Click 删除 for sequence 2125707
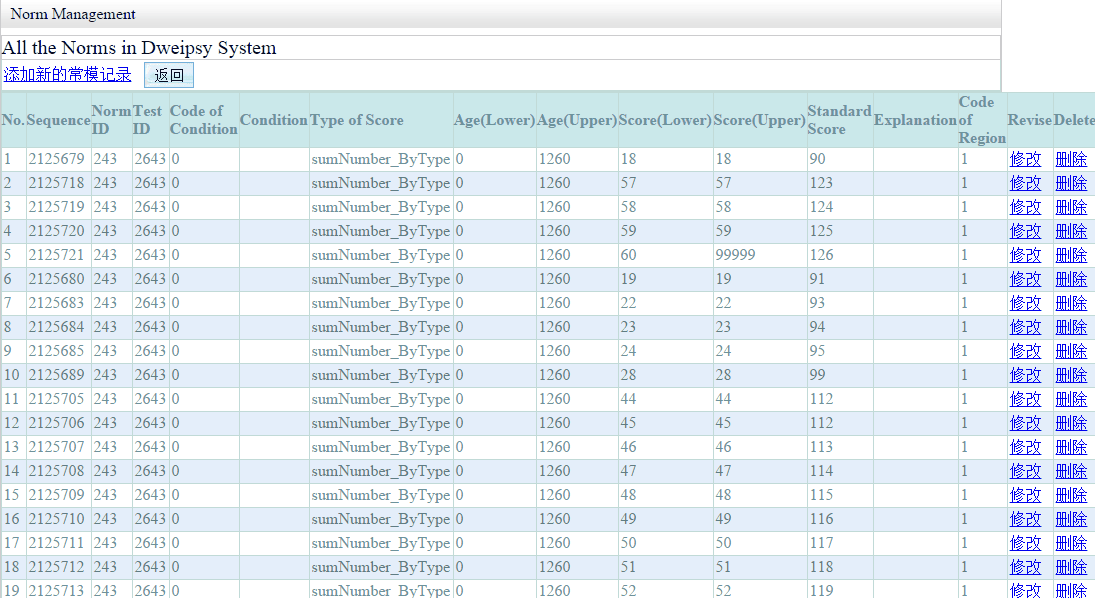The image size is (1095, 598). point(1071,447)
